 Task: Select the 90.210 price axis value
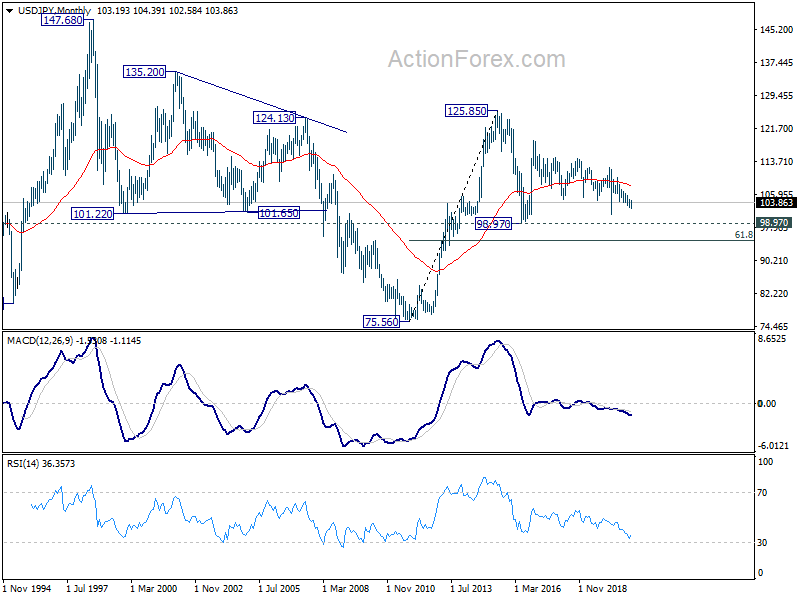(x=773, y=260)
